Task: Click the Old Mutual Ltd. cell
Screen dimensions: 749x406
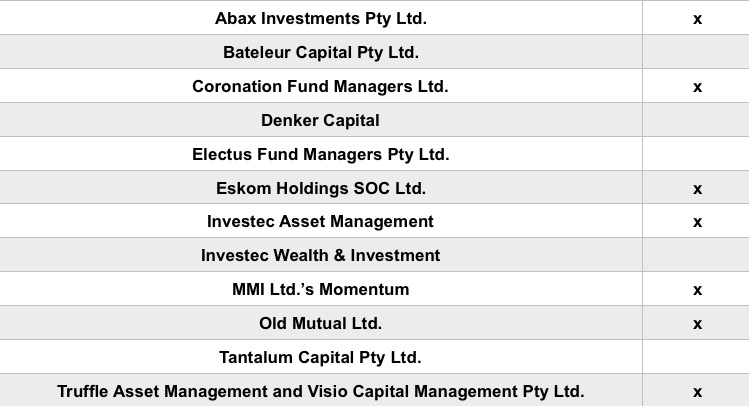Action: [x=320, y=323]
